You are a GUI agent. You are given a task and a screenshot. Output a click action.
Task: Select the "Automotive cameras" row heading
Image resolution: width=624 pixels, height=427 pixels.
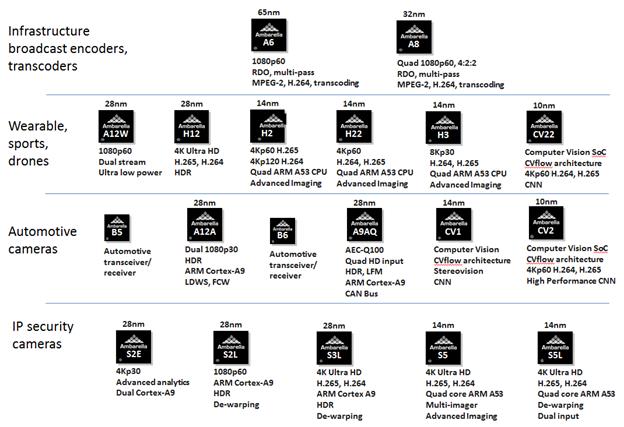click(x=46, y=235)
